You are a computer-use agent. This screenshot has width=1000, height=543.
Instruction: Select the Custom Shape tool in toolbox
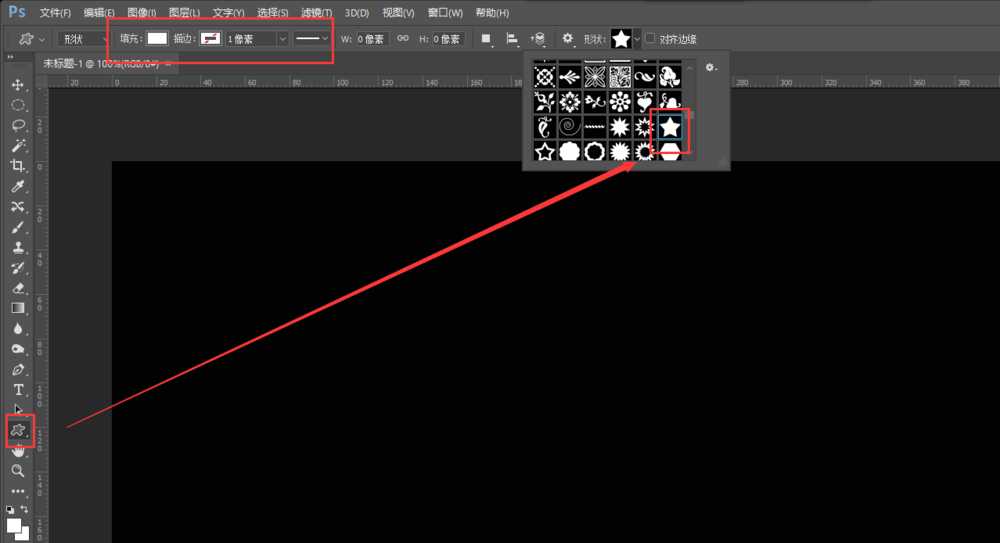coord(18,430)
